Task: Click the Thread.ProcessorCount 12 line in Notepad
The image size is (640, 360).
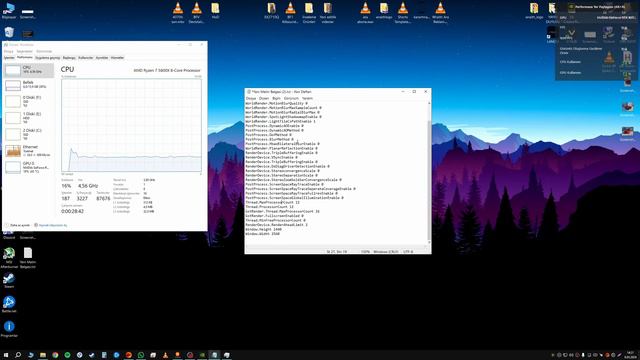Action: 269,207
